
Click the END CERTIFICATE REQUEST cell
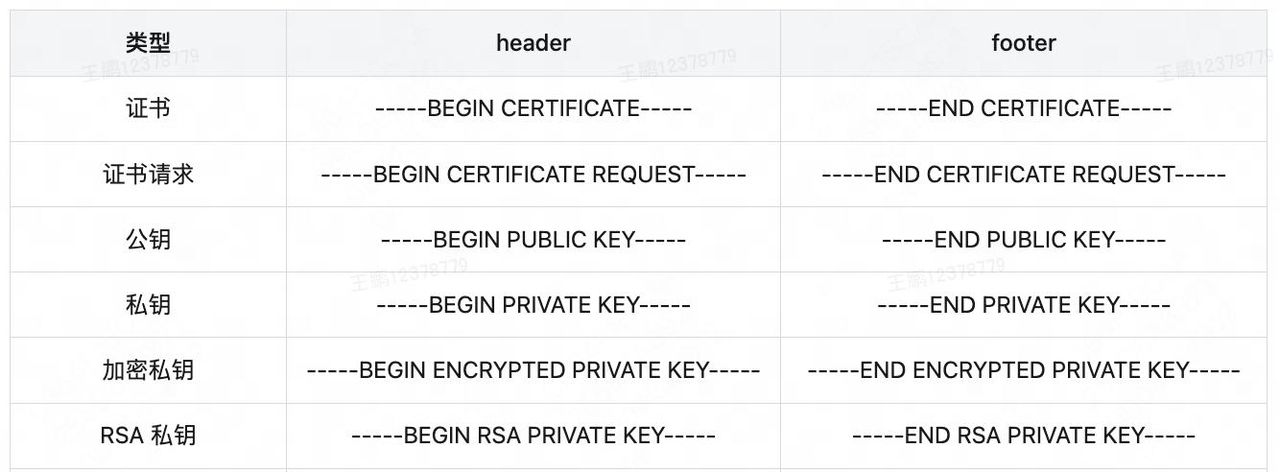coord(1023,174)
